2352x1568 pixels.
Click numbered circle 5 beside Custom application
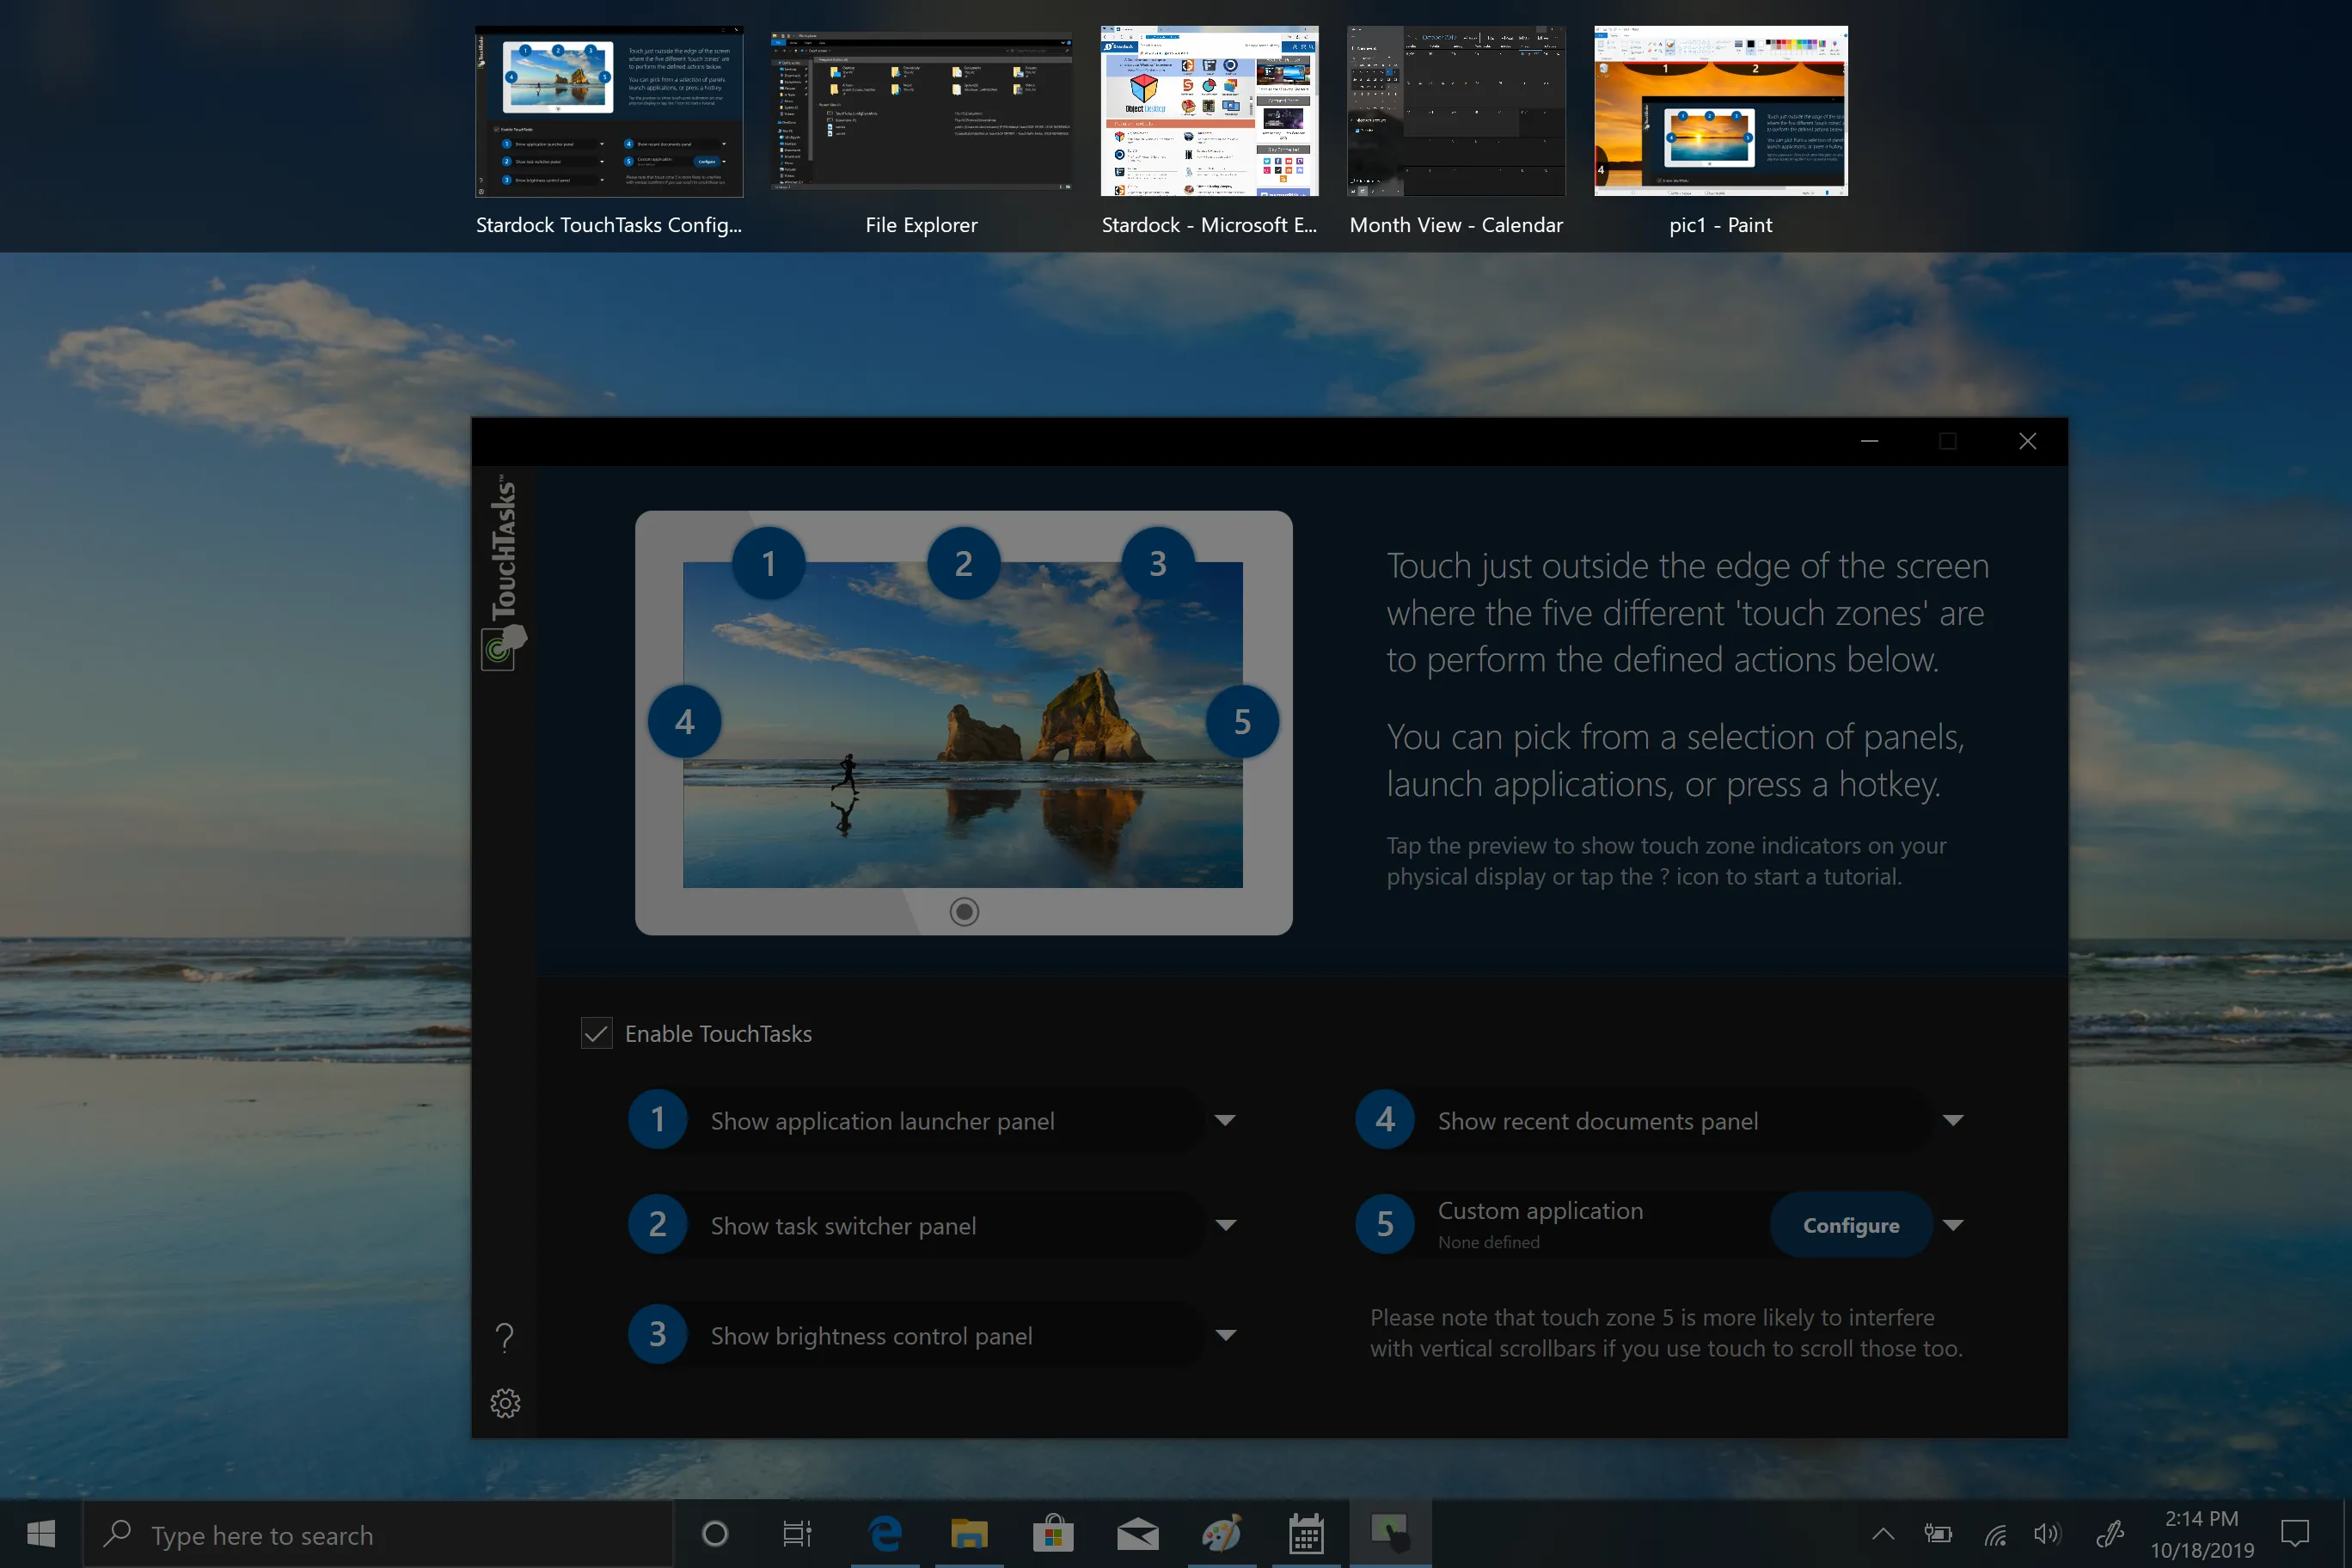(1384, 1224)
